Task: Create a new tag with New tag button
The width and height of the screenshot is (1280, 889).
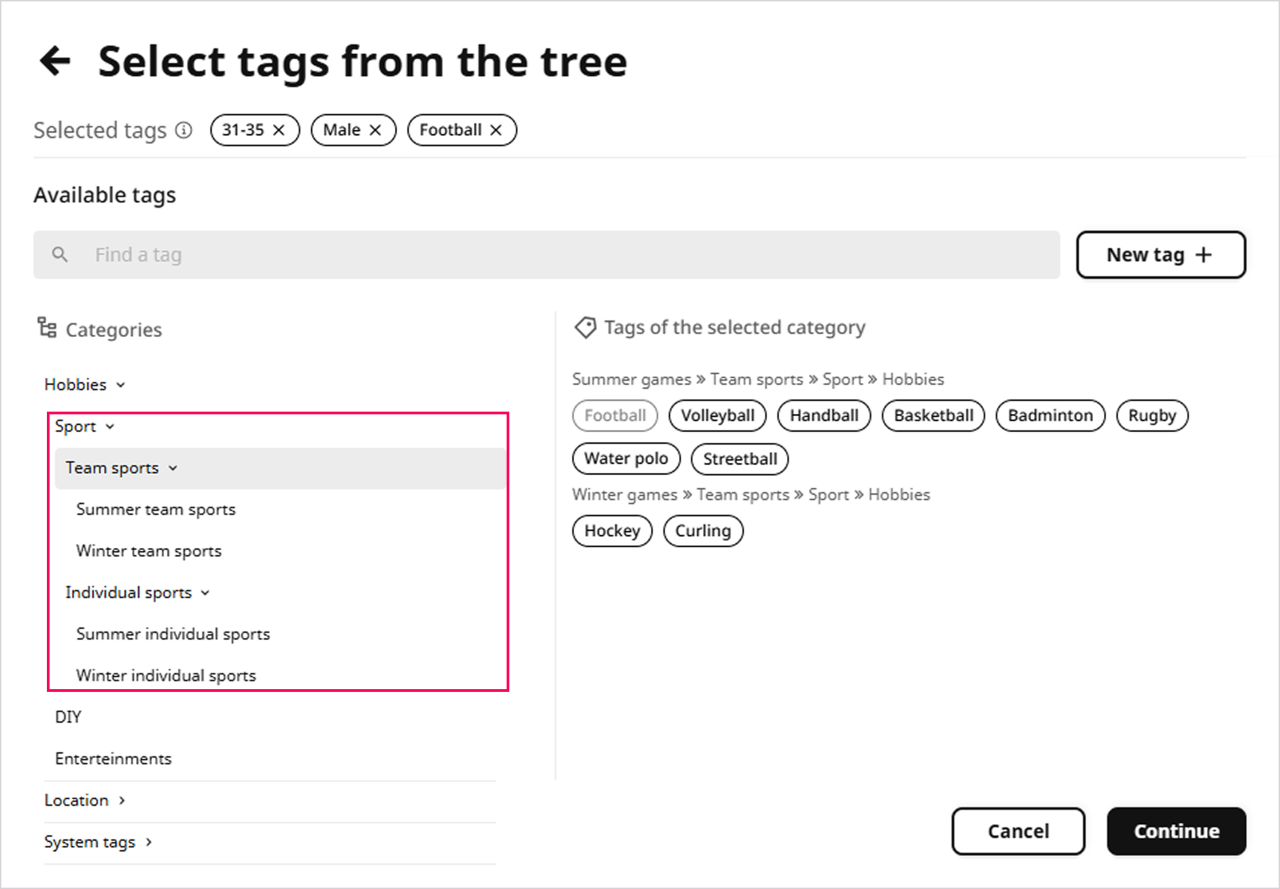Action: [x=1160, y=255]
